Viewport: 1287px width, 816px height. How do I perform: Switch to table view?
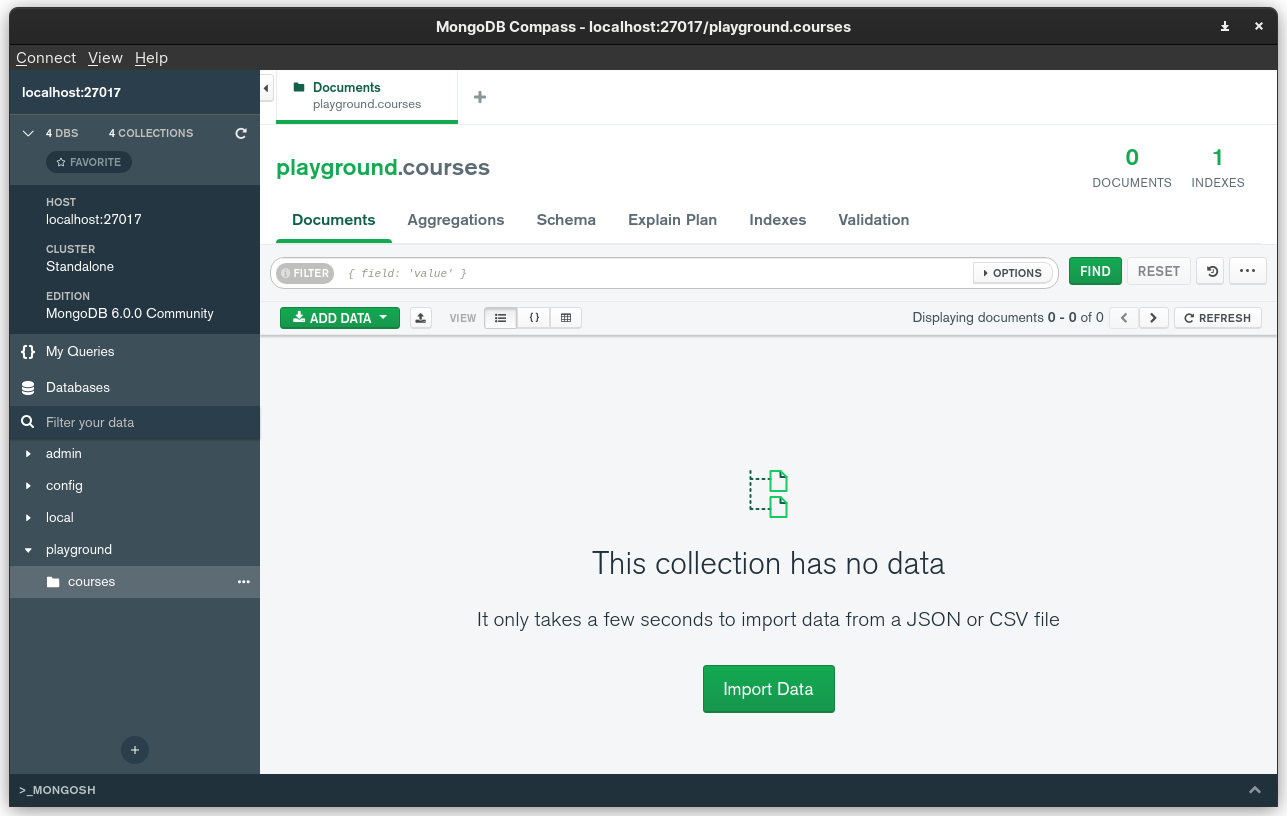pos(566,318)
